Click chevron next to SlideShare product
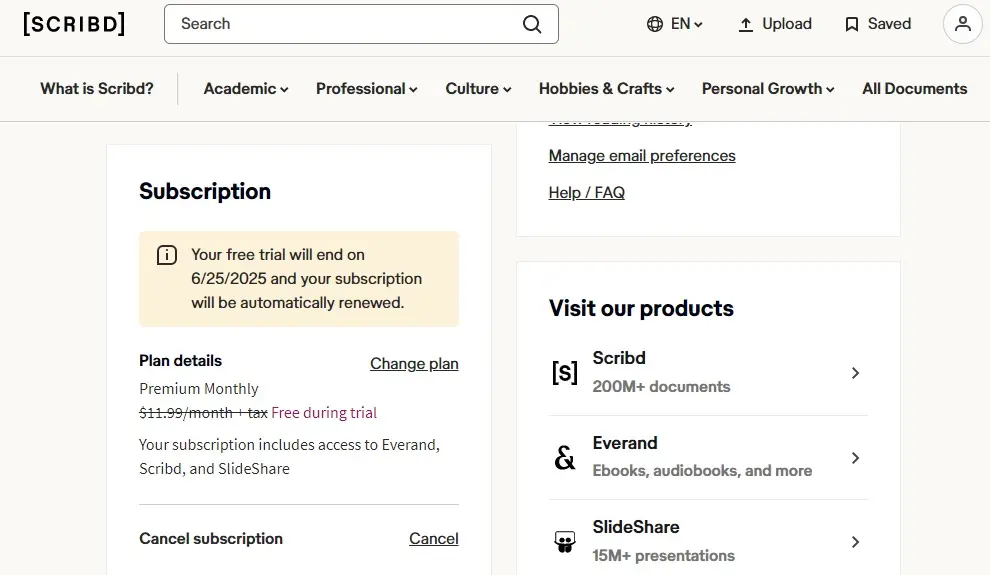 855,542
